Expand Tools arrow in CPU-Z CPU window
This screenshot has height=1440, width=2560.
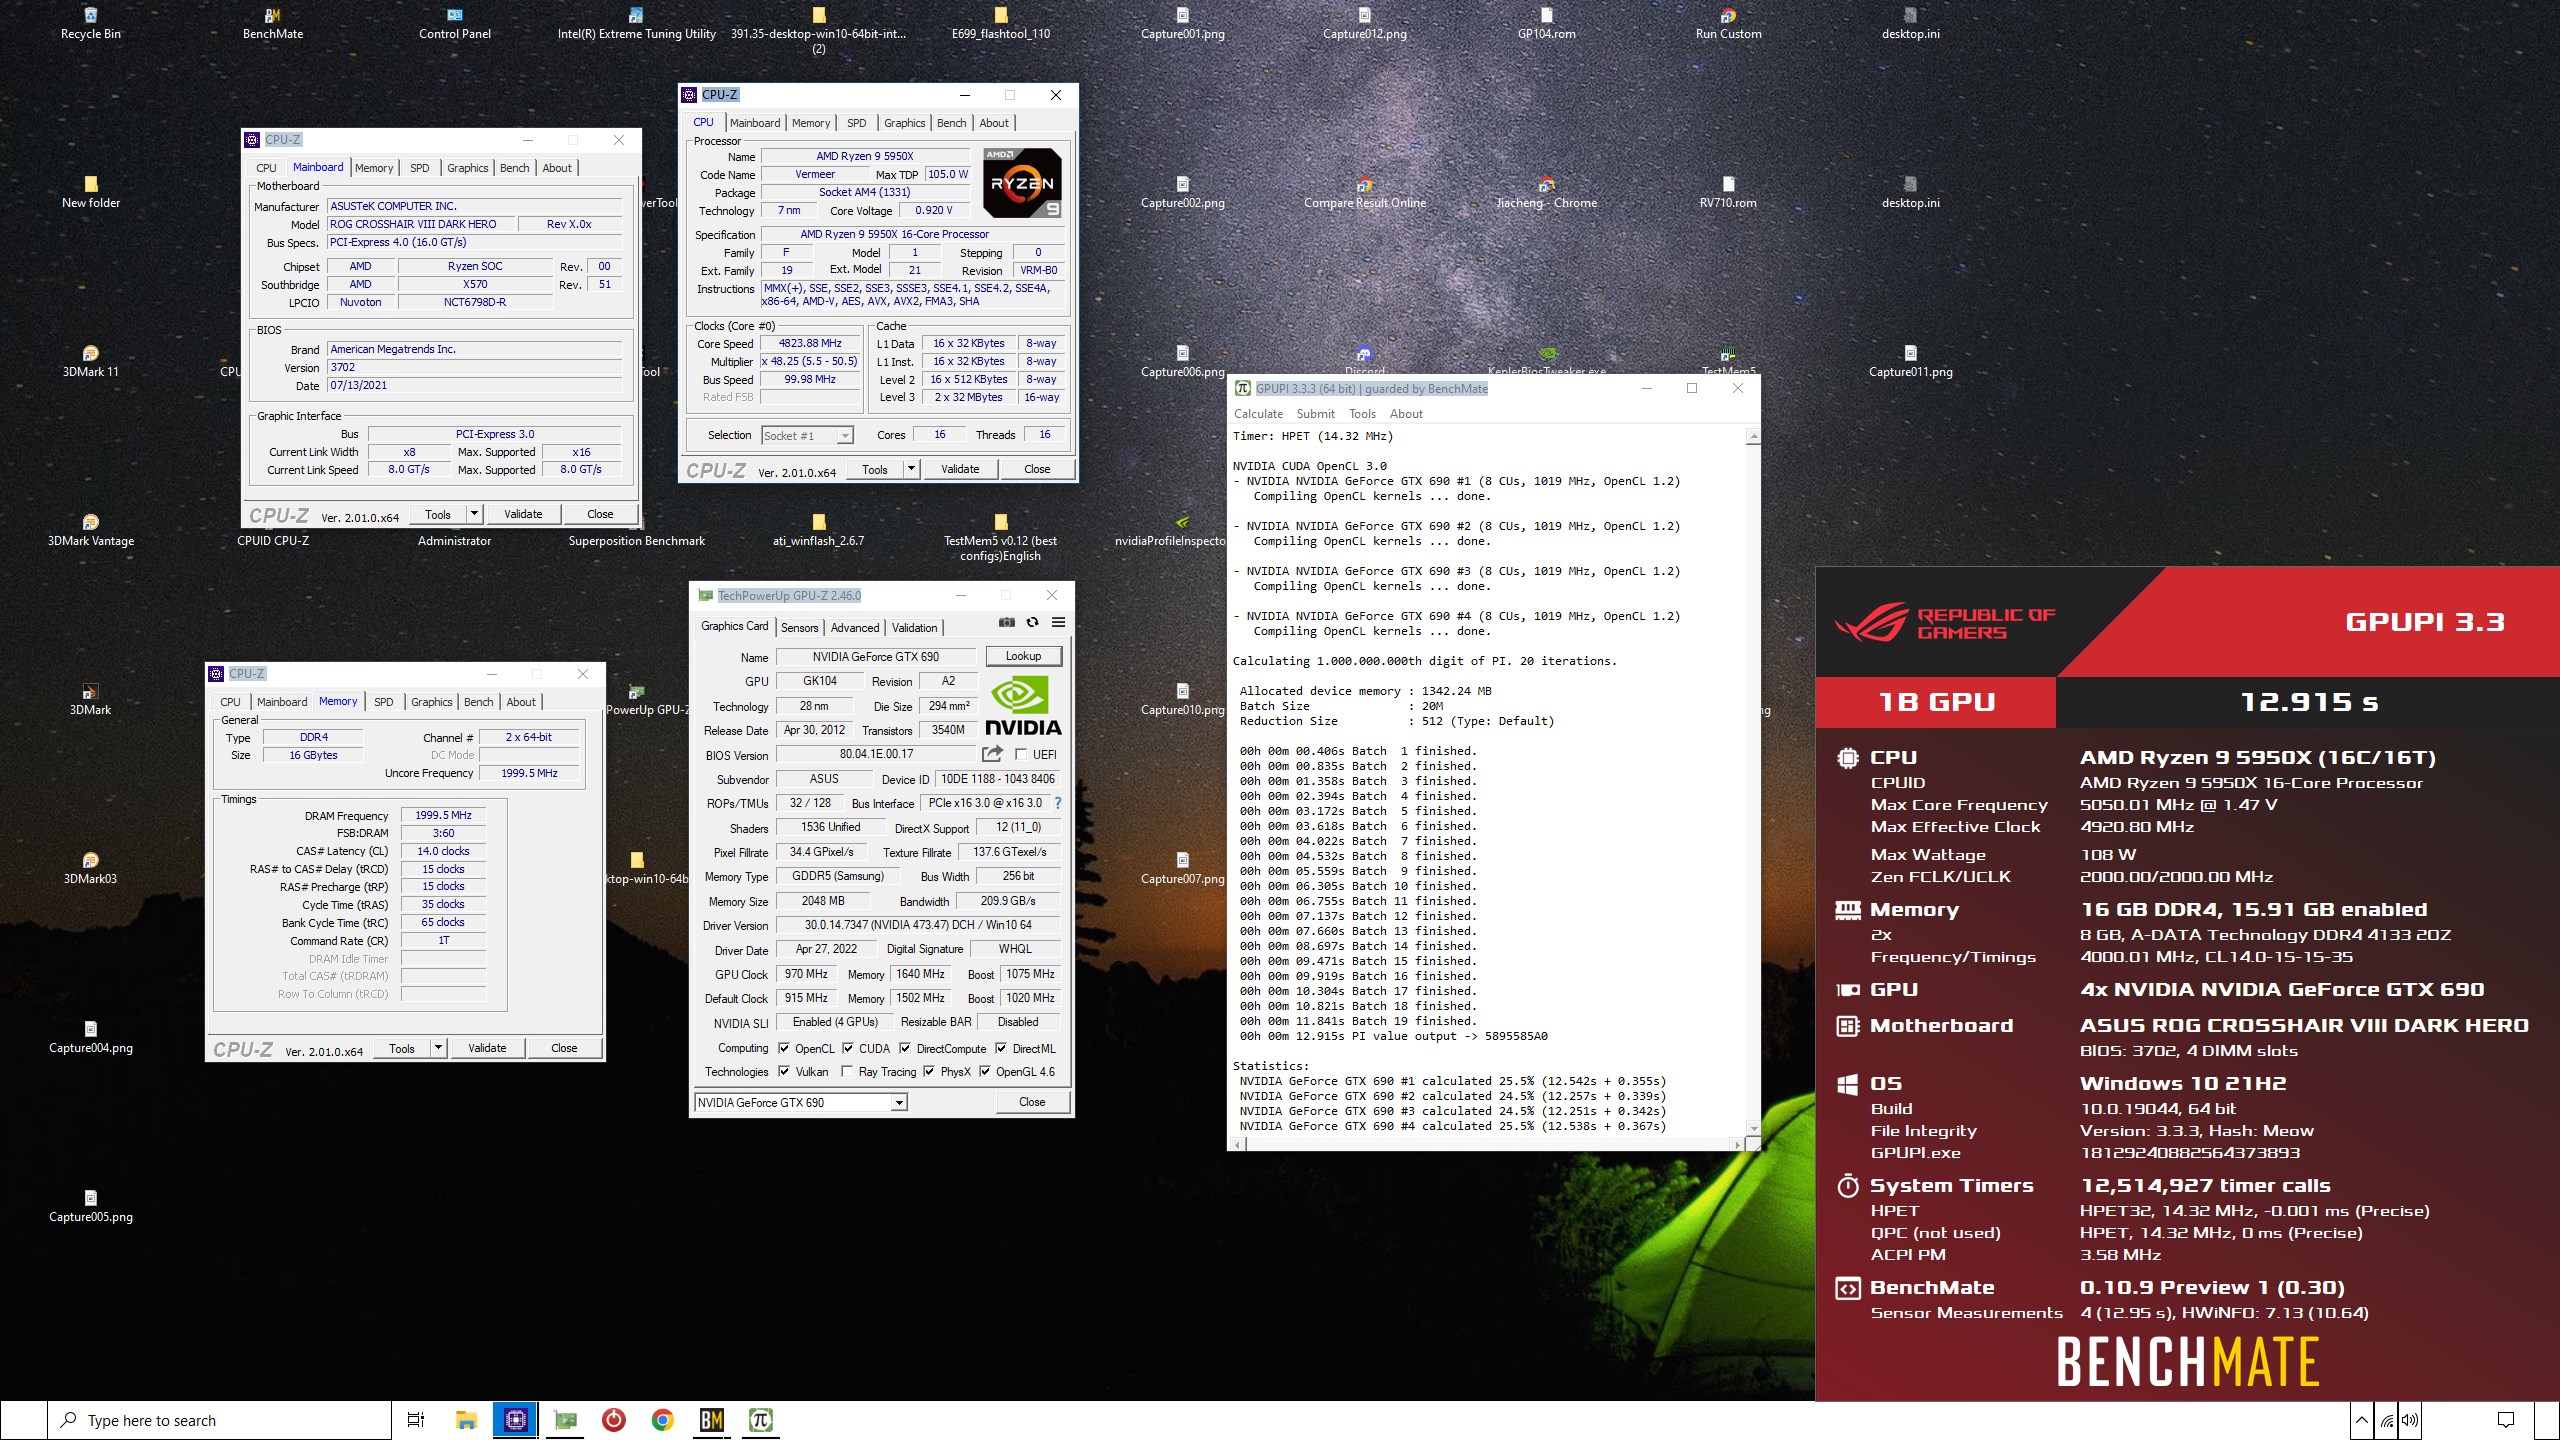click(911, 468)
